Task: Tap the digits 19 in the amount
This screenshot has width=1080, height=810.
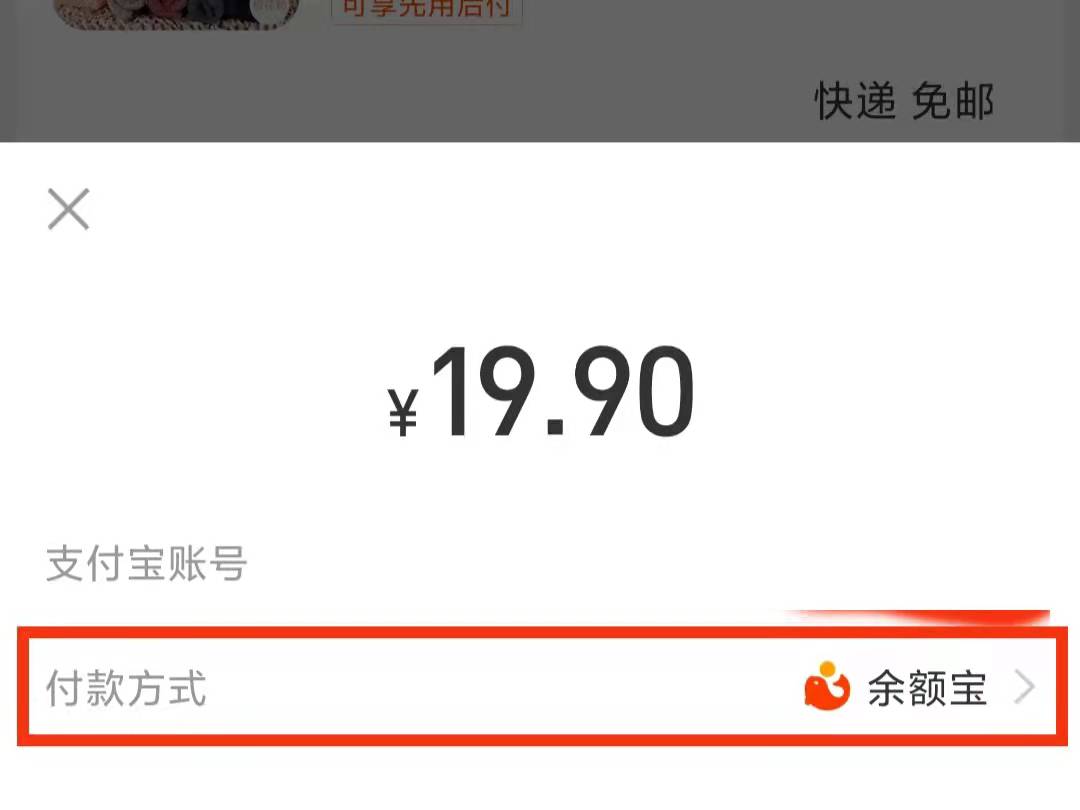Action: [x=484, y=391]
